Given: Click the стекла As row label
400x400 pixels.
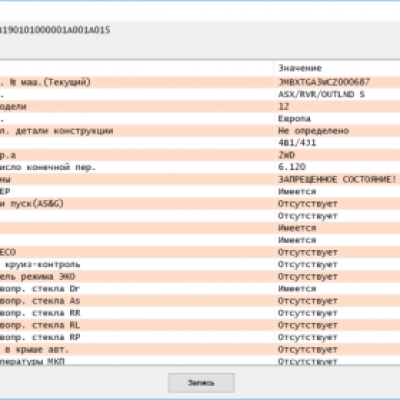Looking at the screenshot, I should 56,301.
